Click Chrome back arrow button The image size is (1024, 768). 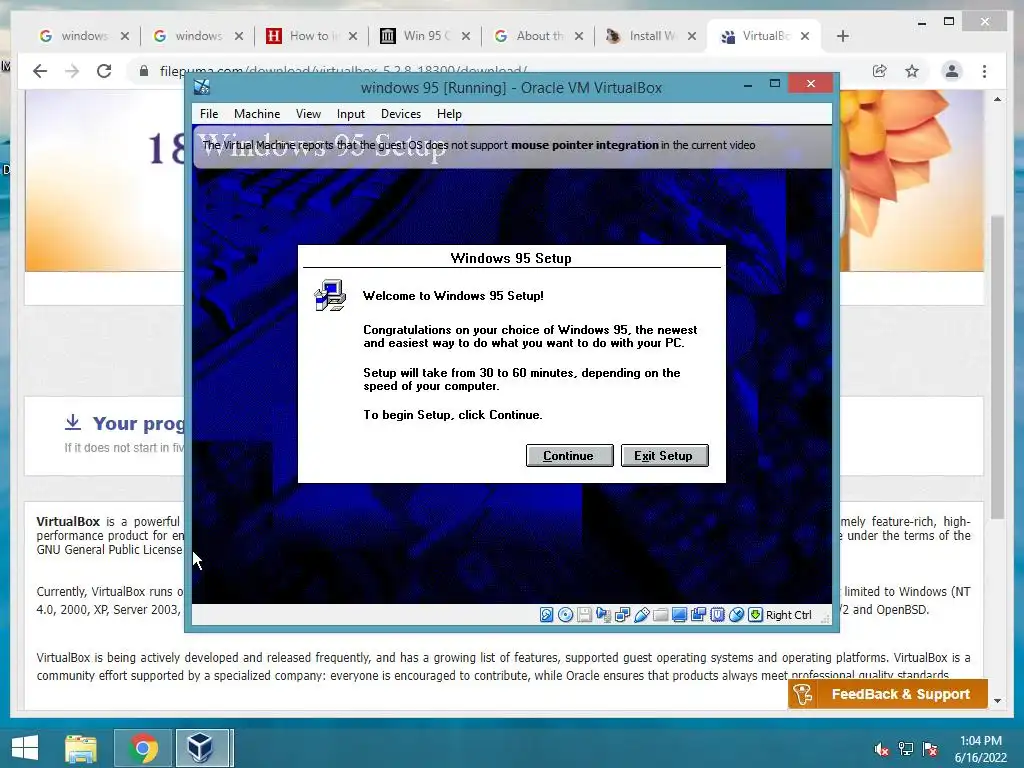coord(40,71)
